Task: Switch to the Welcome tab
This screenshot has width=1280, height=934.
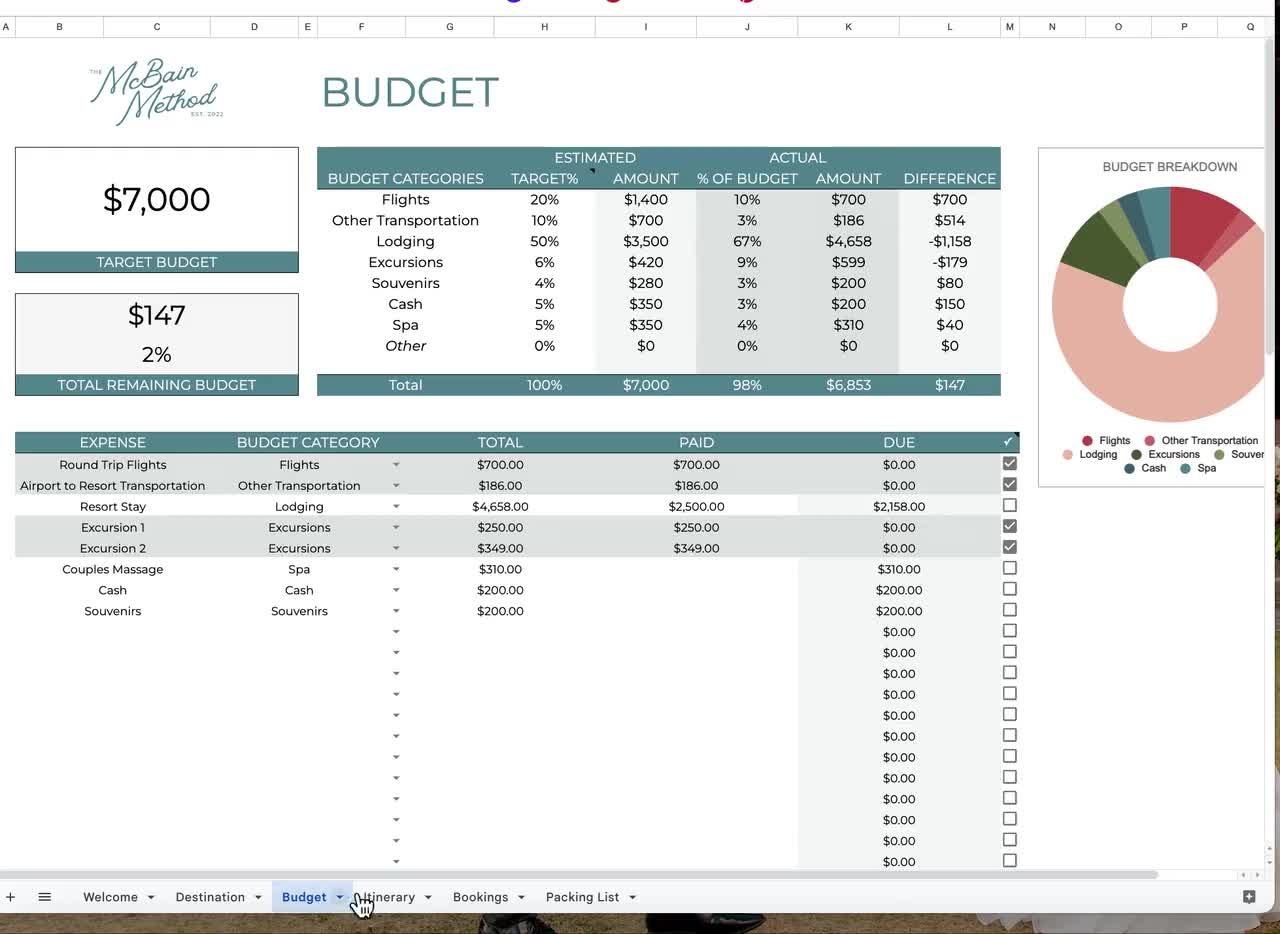Action: coord(110,897)
